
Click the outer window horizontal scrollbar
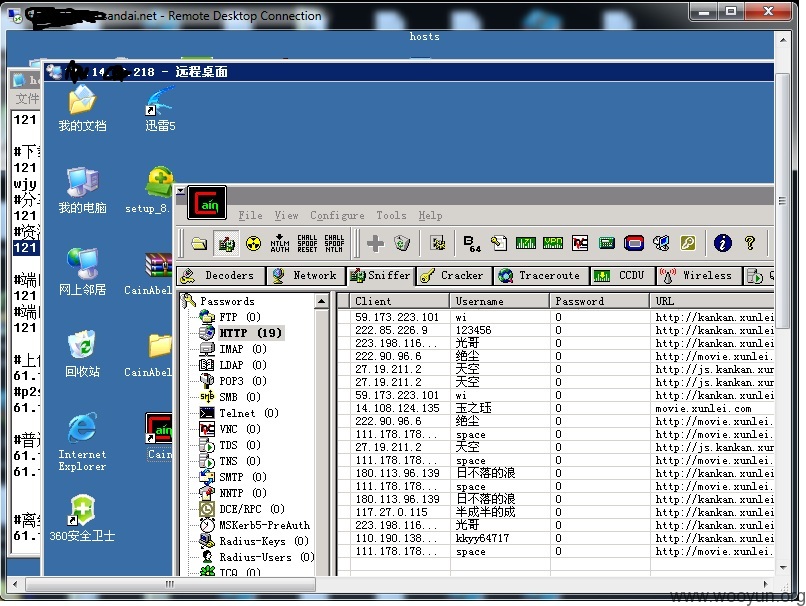coord(170,584)
